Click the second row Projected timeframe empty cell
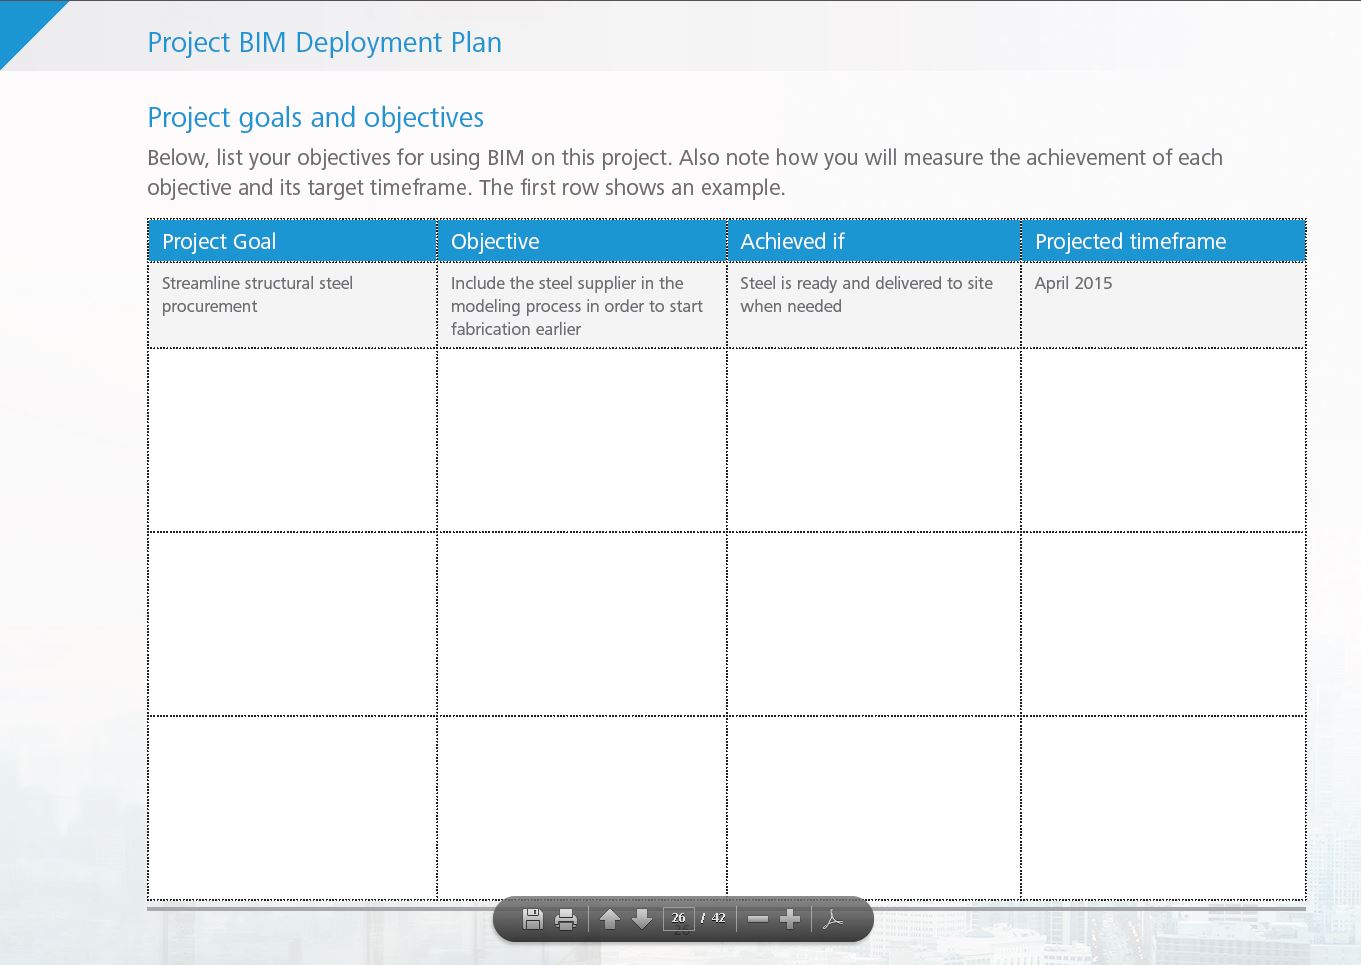The image size is (1361, 965). pyautogui.click(x=1164, y=440)
